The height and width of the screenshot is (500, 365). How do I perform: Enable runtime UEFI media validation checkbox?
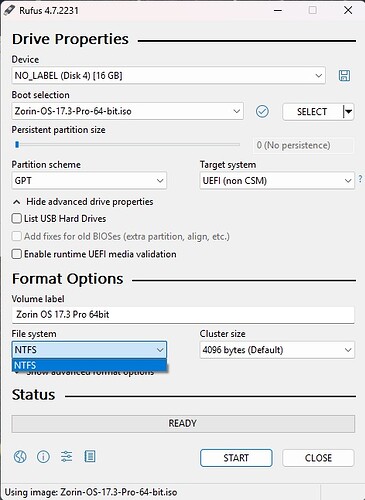pos(16,254)
